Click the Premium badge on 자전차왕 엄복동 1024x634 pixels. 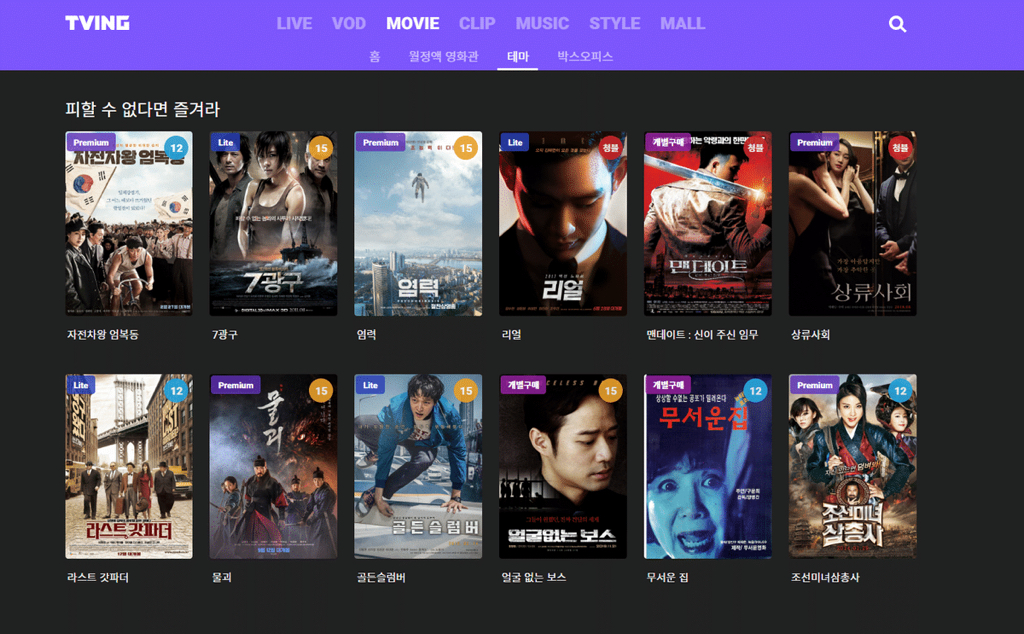click(x=91, y=142)
